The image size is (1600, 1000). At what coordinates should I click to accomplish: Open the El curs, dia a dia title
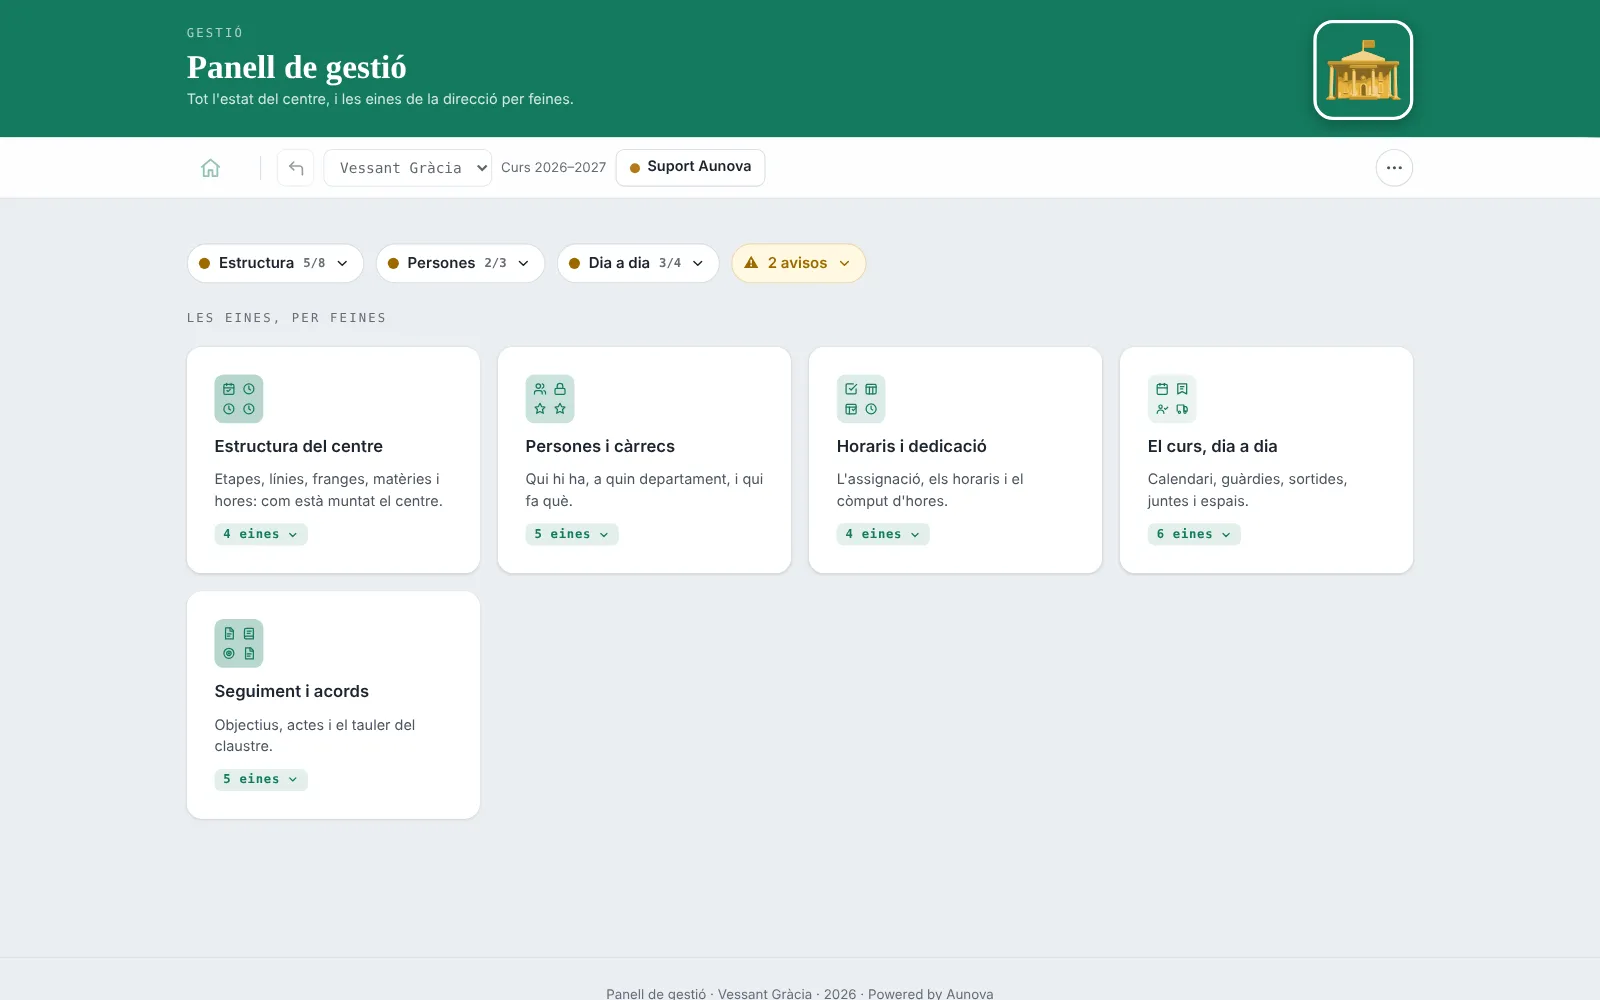pos(1213,446)
